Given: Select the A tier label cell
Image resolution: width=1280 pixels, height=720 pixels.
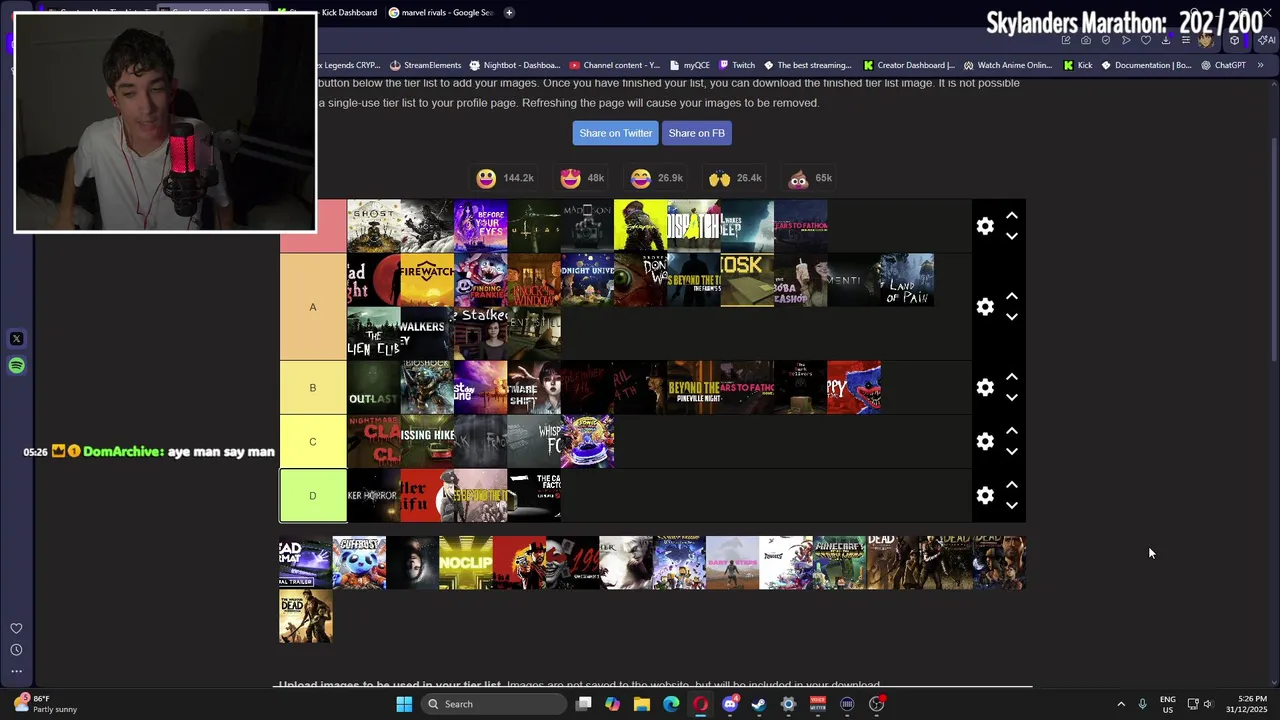Looking at the screenshot, I should pos(313,307).
